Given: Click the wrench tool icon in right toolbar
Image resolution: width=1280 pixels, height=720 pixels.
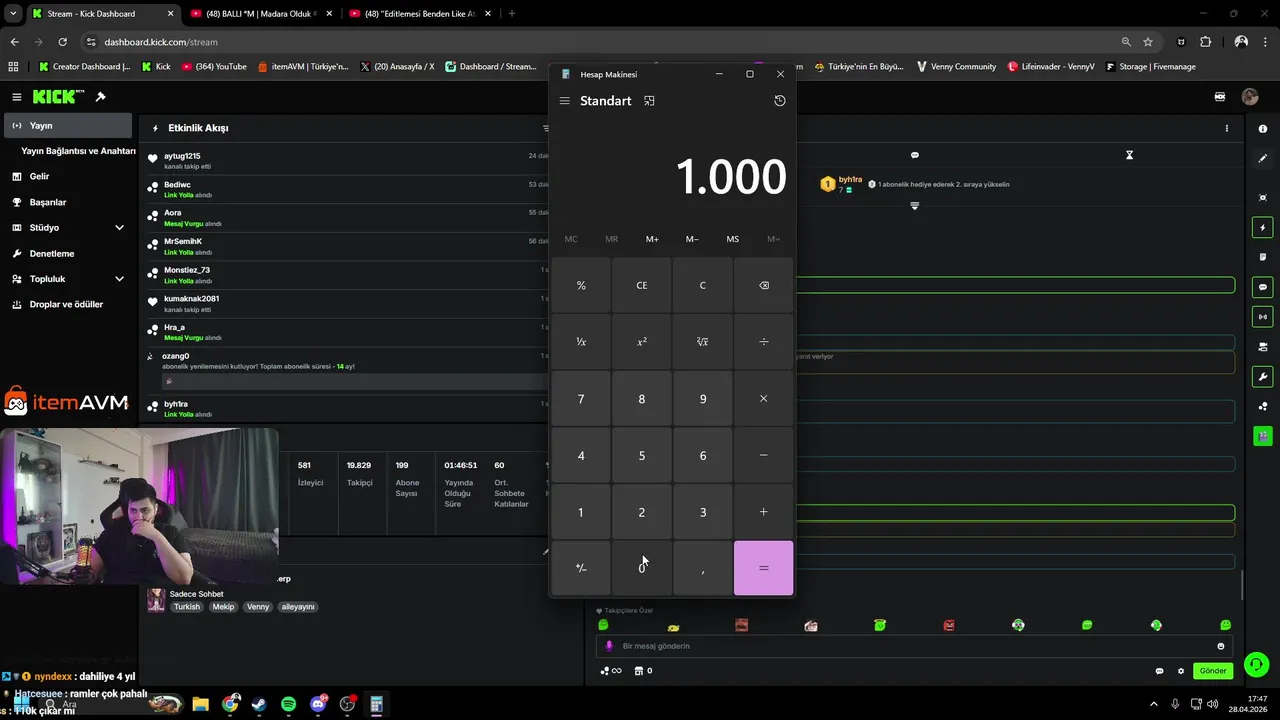Looking at the screenshot, I should pyautogui.click(x=1263, y=377).
